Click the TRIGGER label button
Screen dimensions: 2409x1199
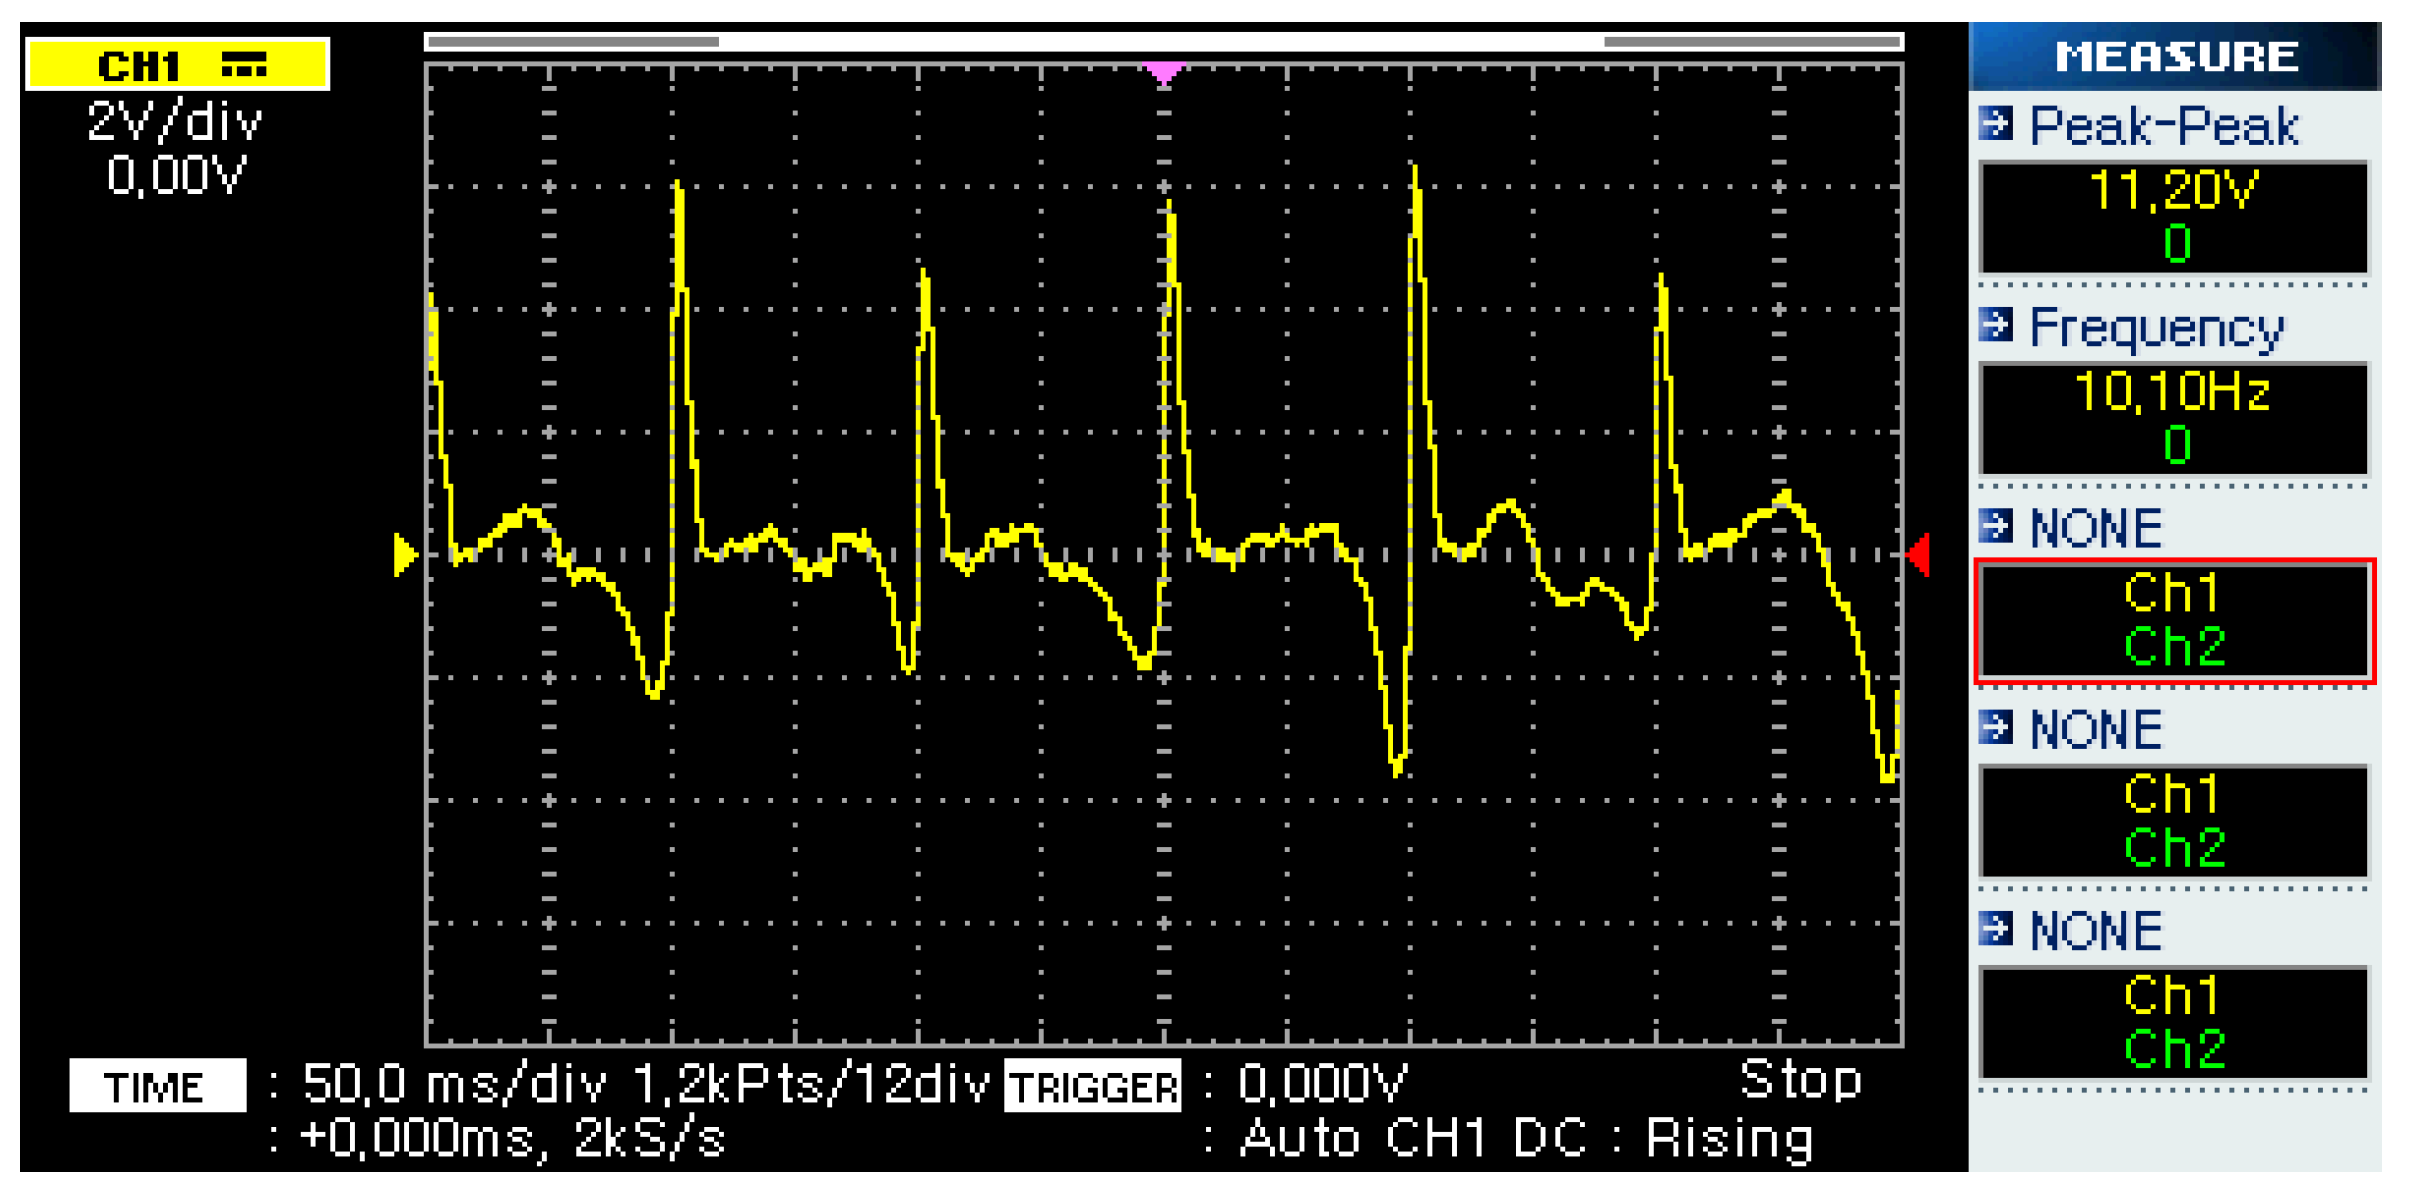pos(1093,1087)
